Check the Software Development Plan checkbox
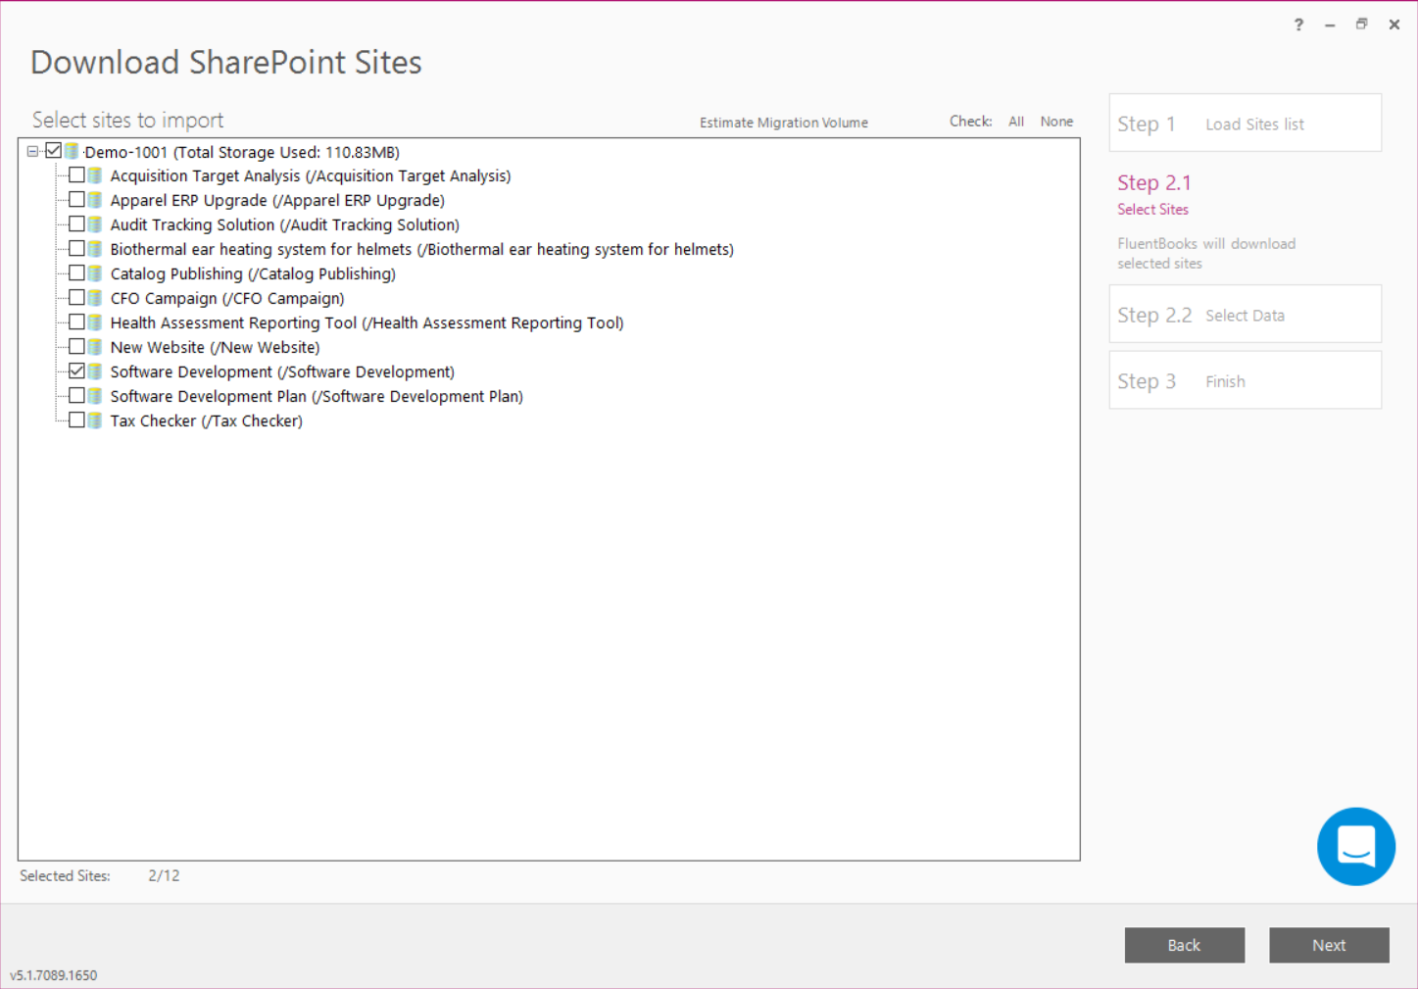1418x989 pixels. [x=77, y=396]
